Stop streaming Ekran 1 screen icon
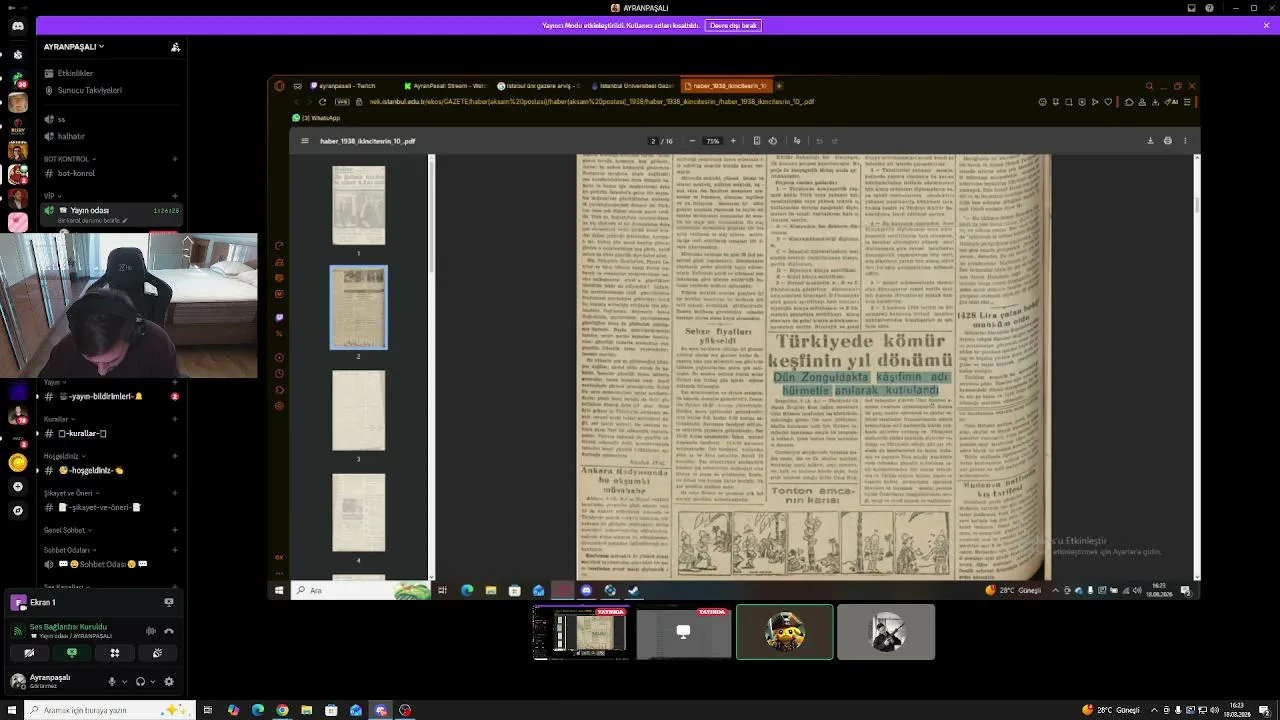Viewport: 1280px width, 720px height. [x=169, y=603]
